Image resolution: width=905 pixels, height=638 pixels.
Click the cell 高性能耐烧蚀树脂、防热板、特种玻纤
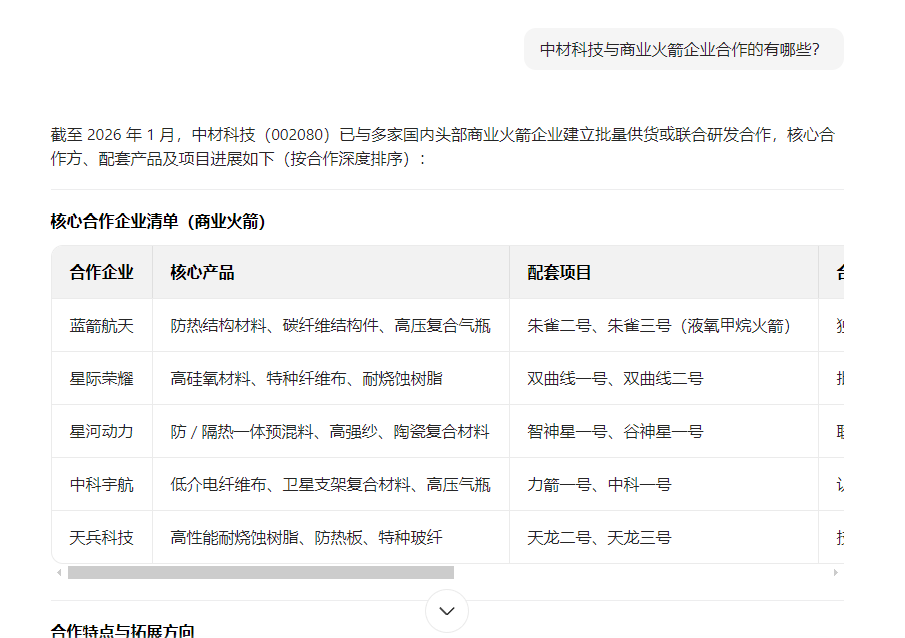331,538
